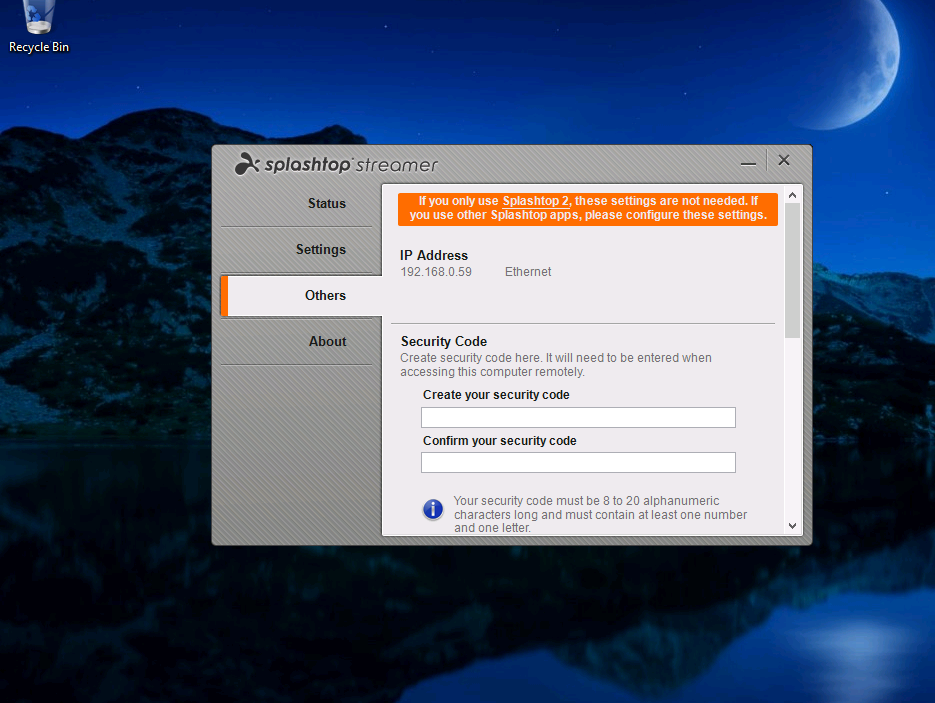This screenshot has width=935, height=703.
Task: Select the Others tab
Action: [325, 296]
